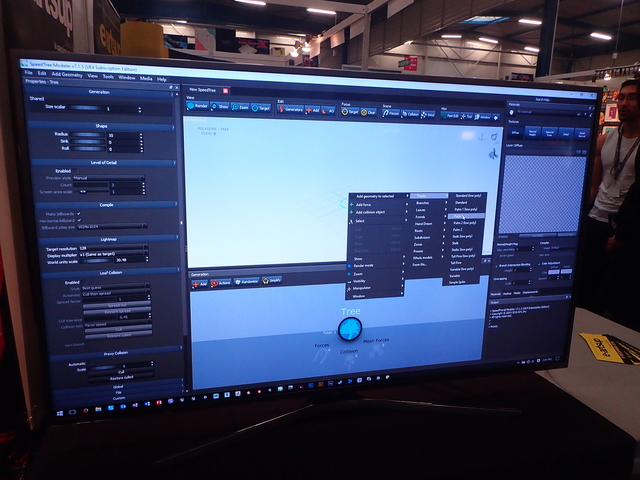The height and width of the screenshot is (480, 640).
Task: Click the Add button in the Generation panel
Action: (x=200, y=283)
